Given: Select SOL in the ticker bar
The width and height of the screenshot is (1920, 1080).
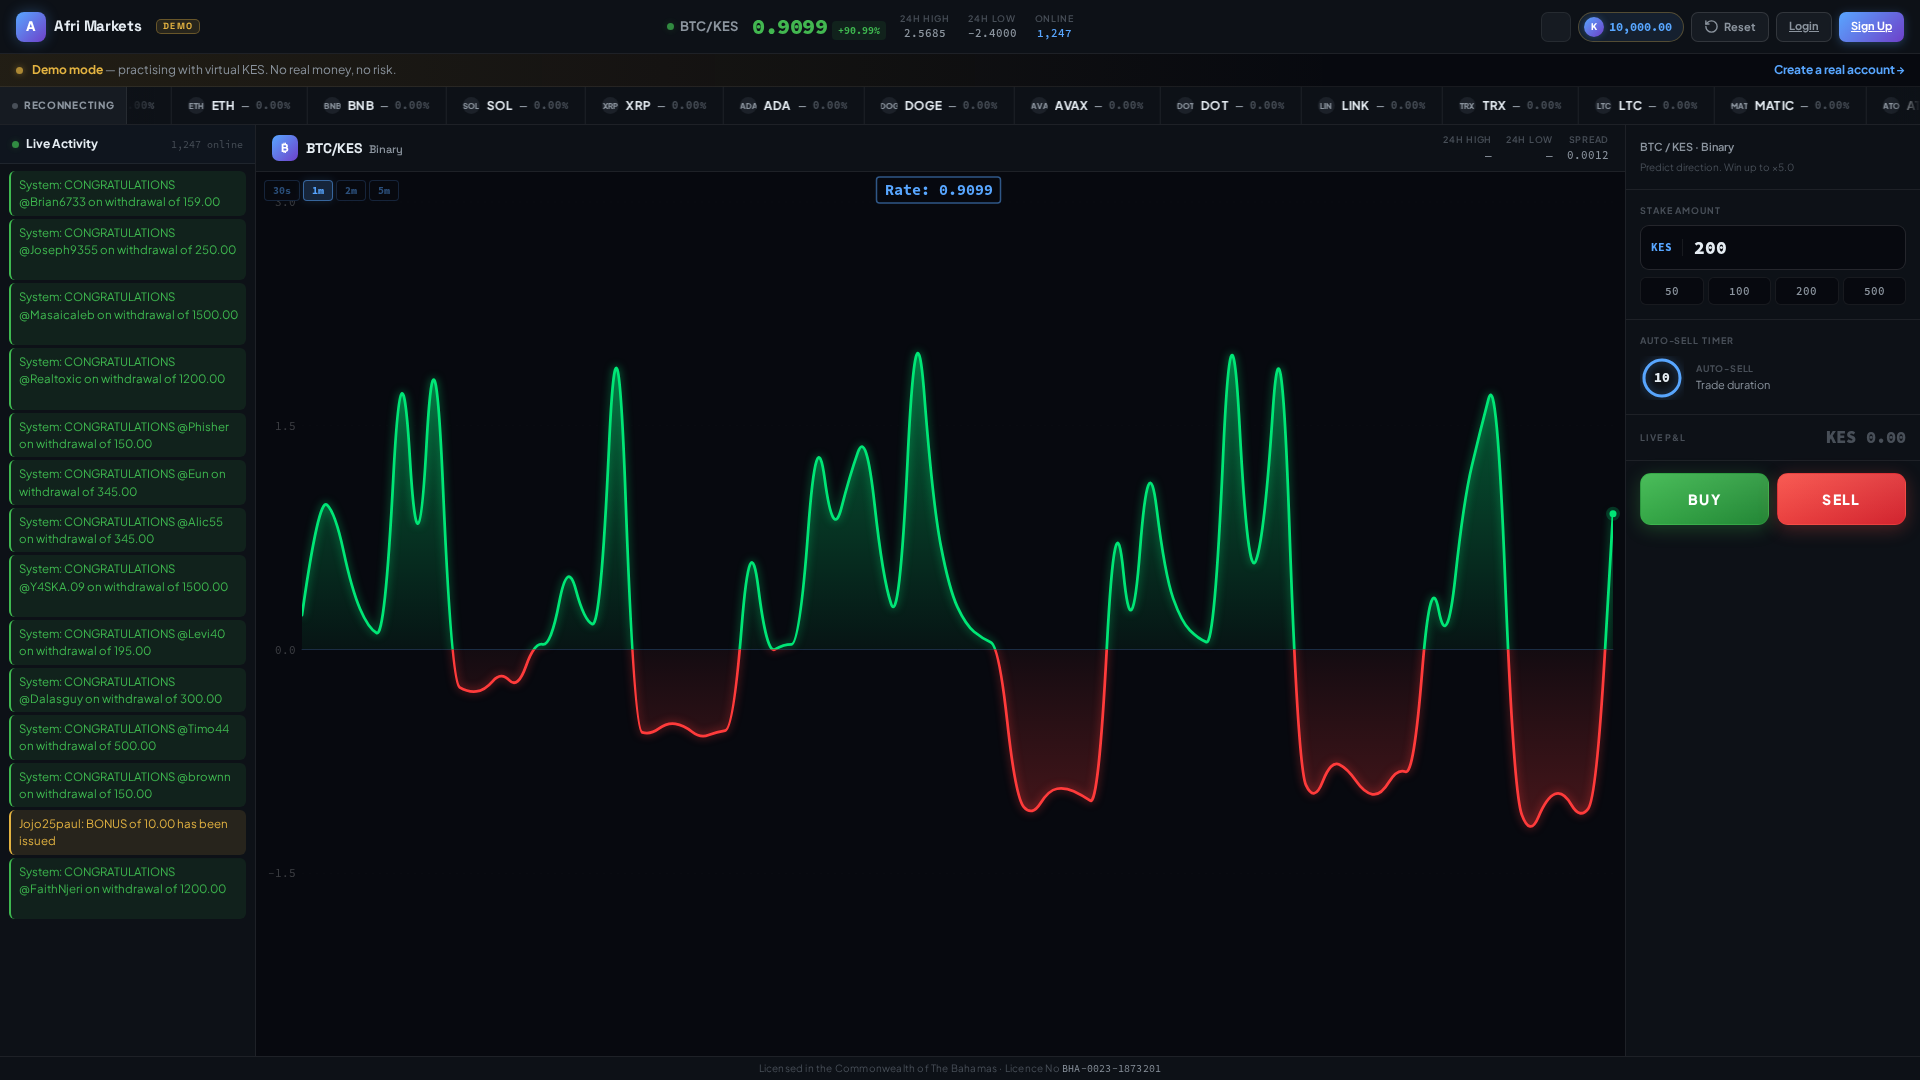Looking at the screenshot, I should (x=515, y=106).
